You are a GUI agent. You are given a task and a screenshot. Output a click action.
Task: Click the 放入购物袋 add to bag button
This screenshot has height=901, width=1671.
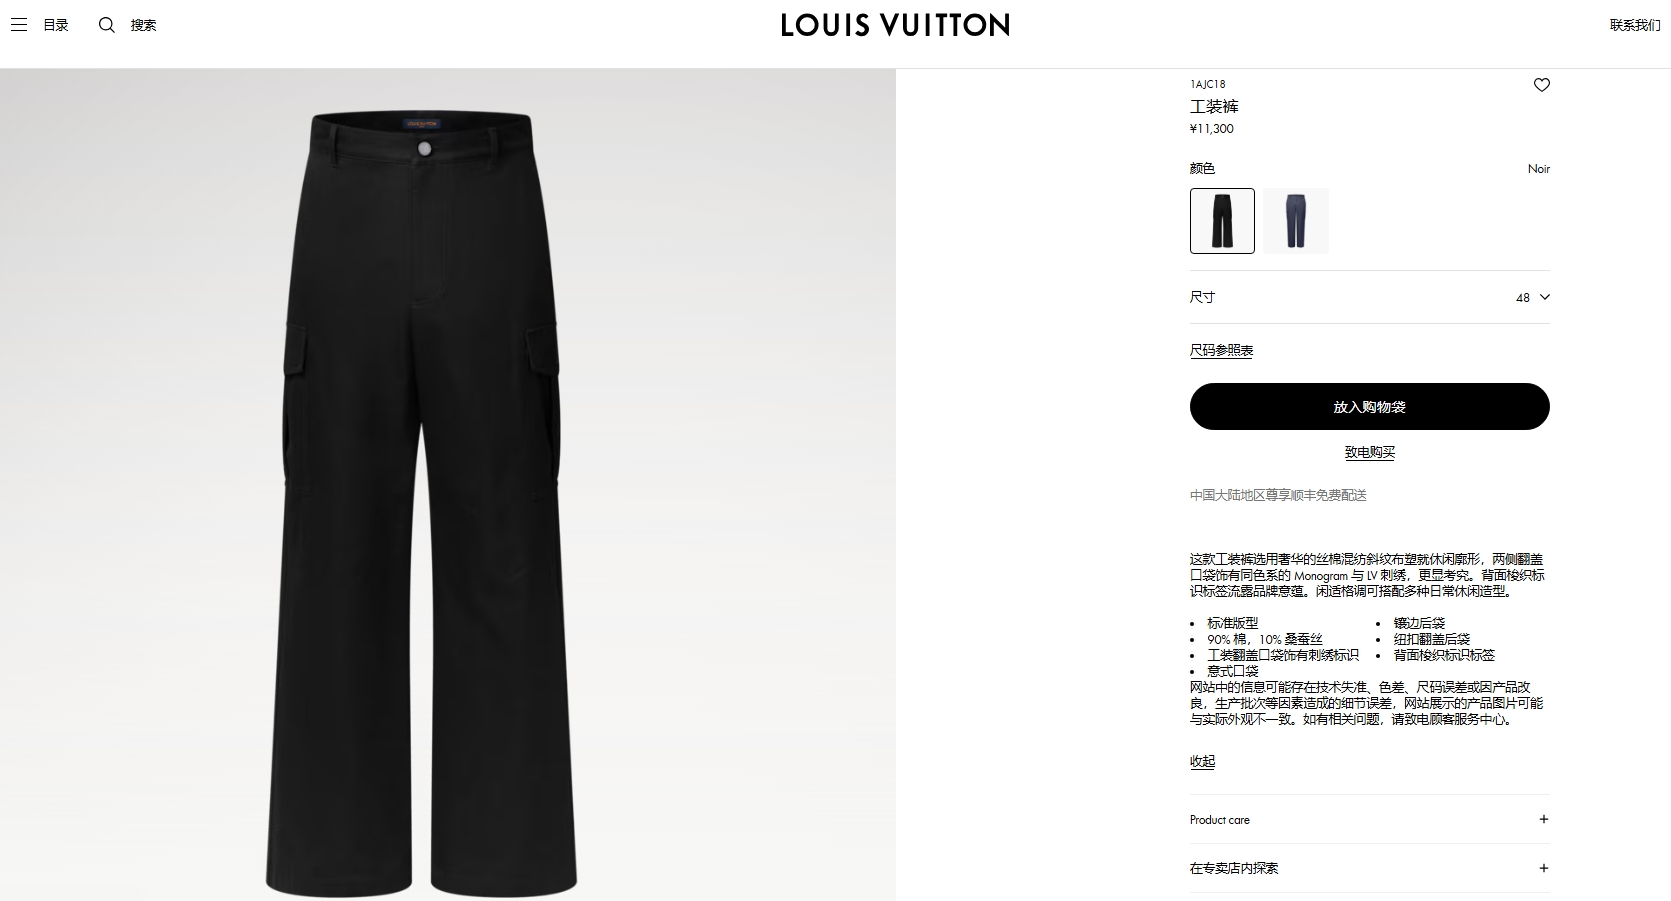point(1369,407)
